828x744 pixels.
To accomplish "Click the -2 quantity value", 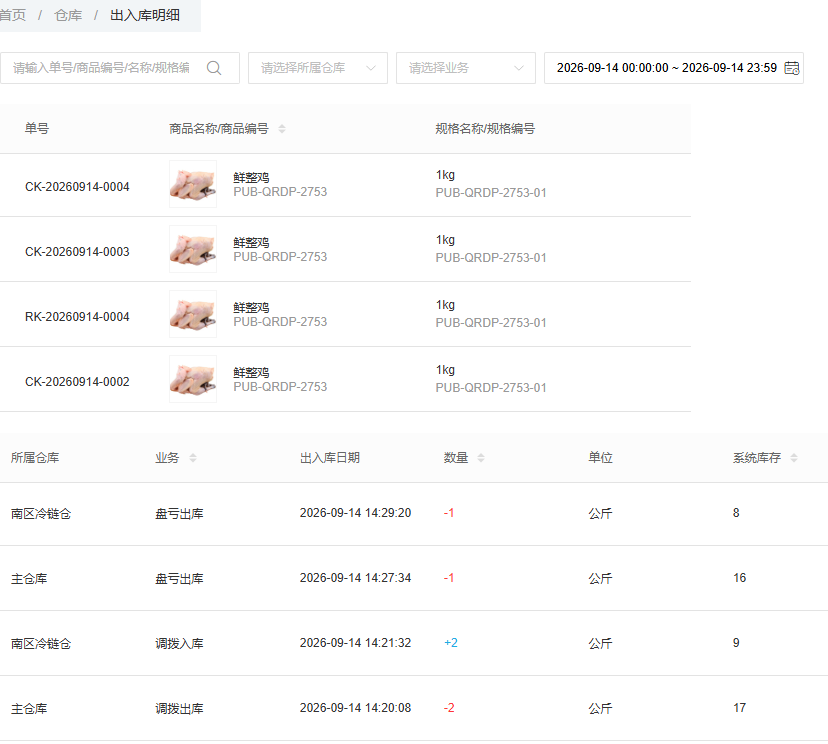I will (x=449, y=708).
